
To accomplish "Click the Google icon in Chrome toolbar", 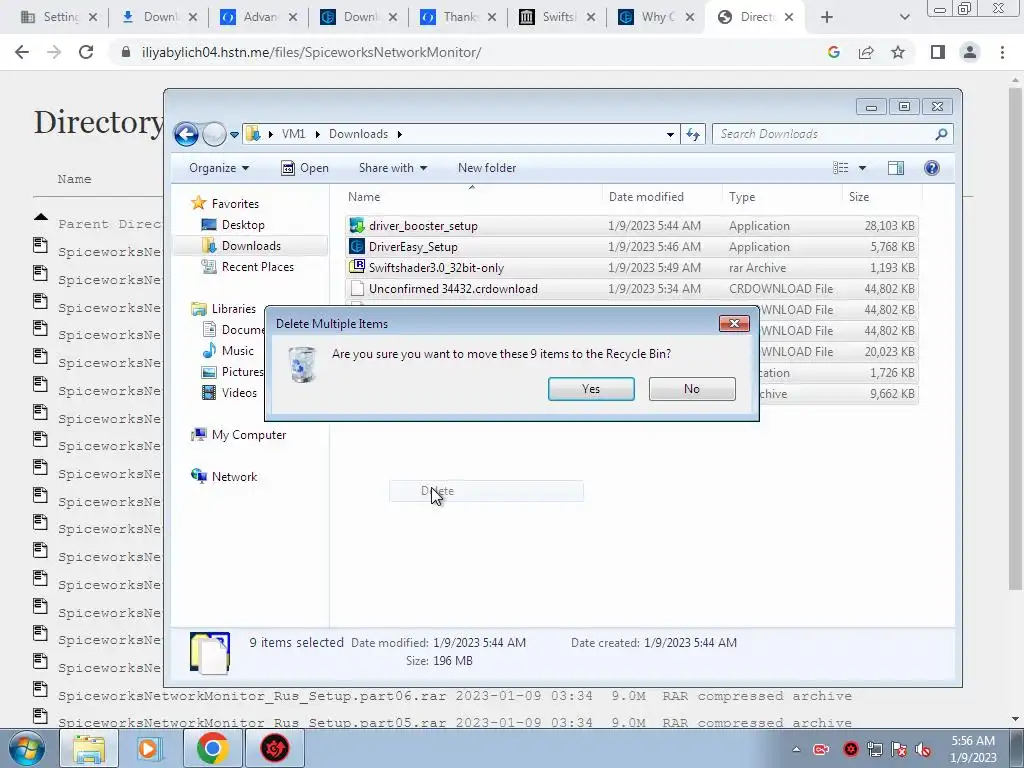I will click(833, 52).
